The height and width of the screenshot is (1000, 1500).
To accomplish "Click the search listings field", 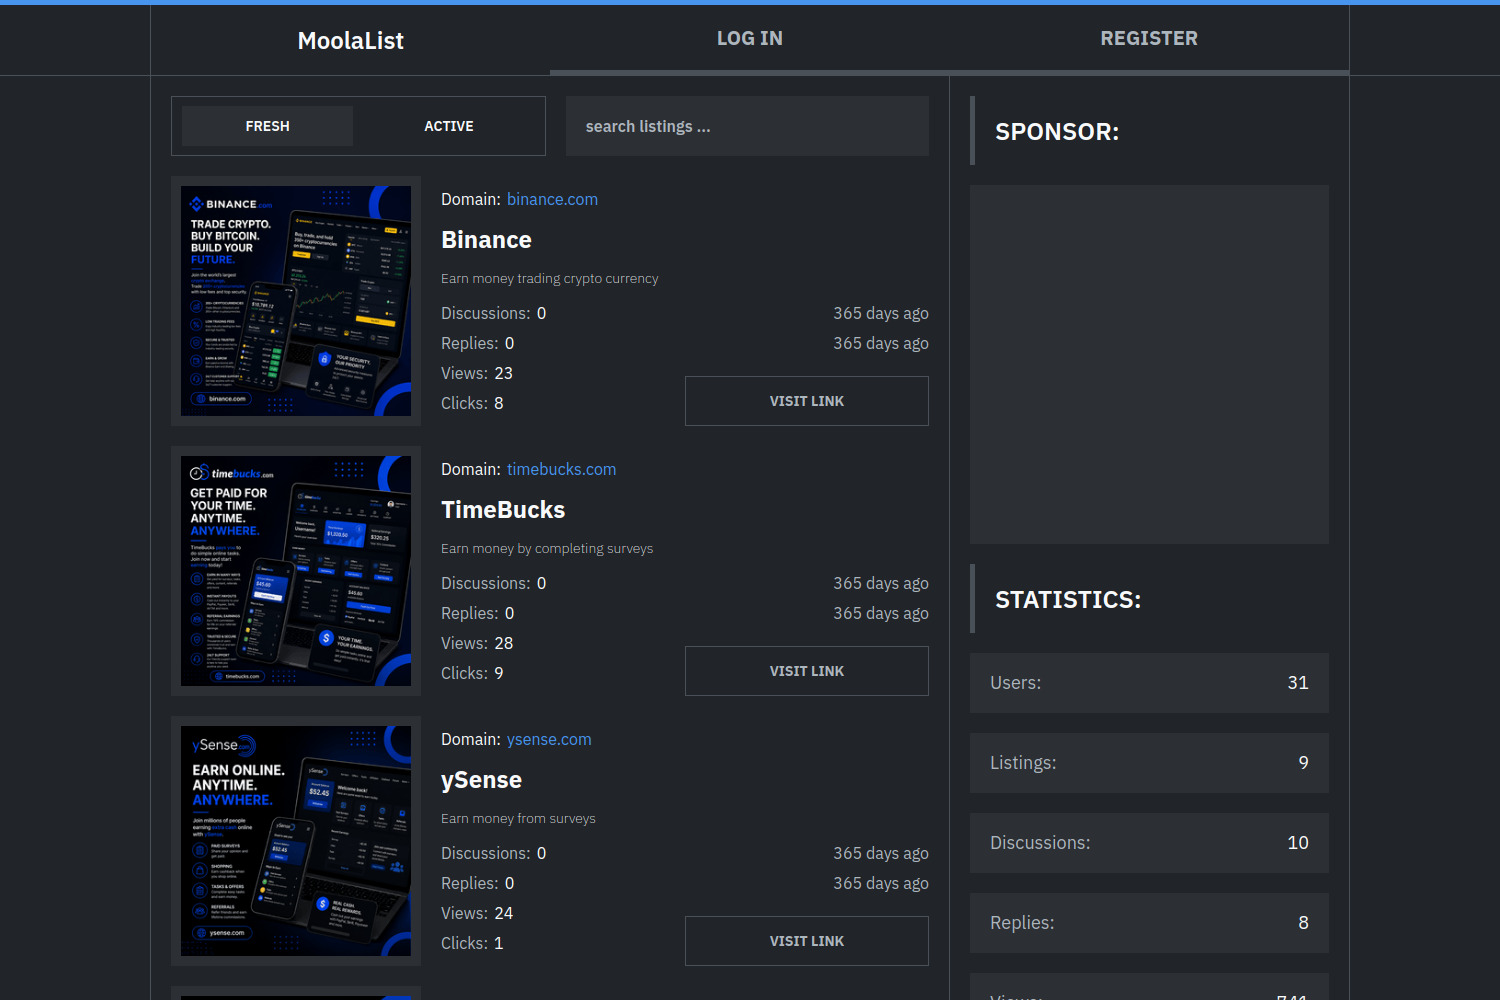I will click(747, 126).
